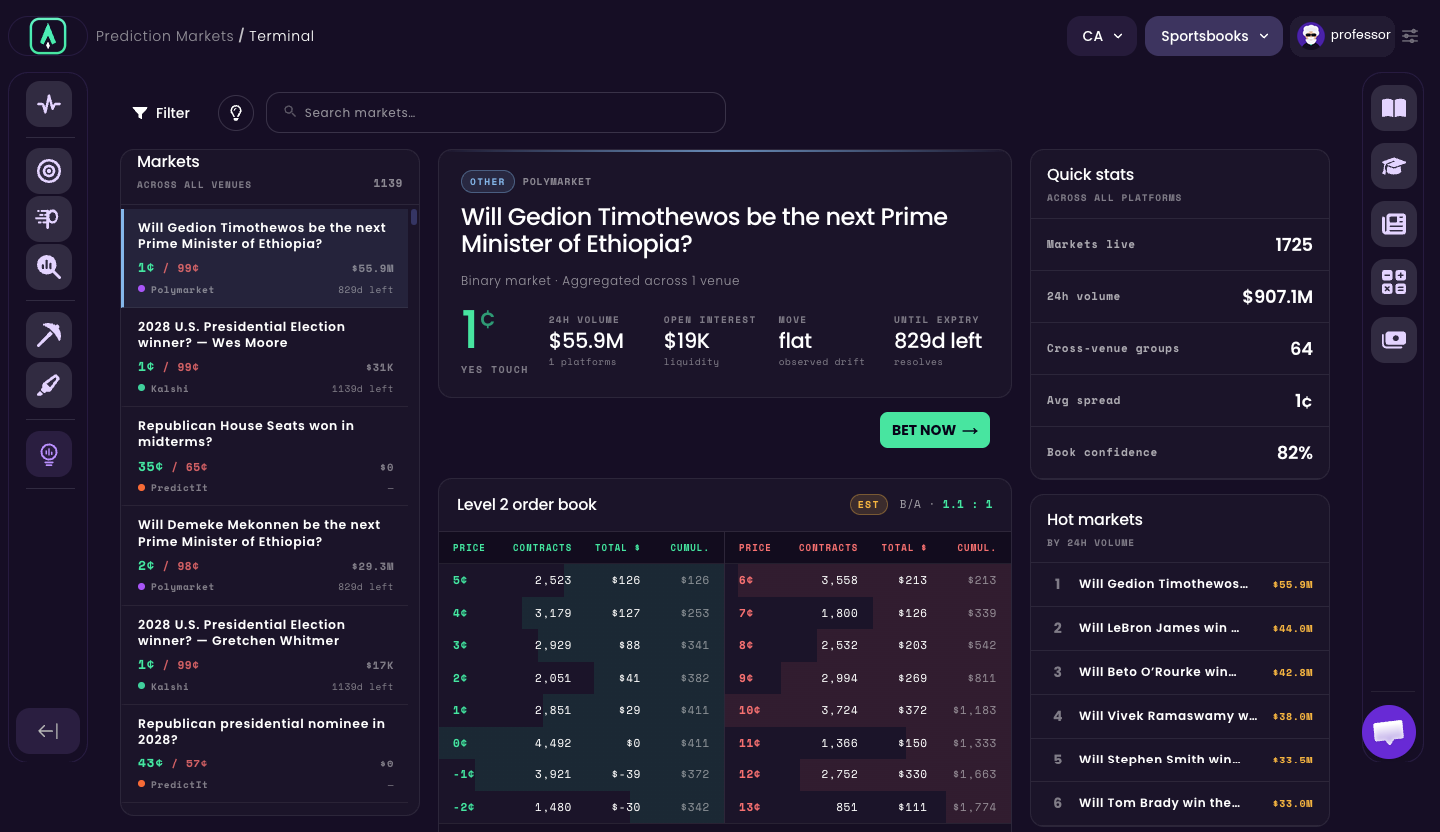Select the Wes Moore presidential election market

[265, 357]
